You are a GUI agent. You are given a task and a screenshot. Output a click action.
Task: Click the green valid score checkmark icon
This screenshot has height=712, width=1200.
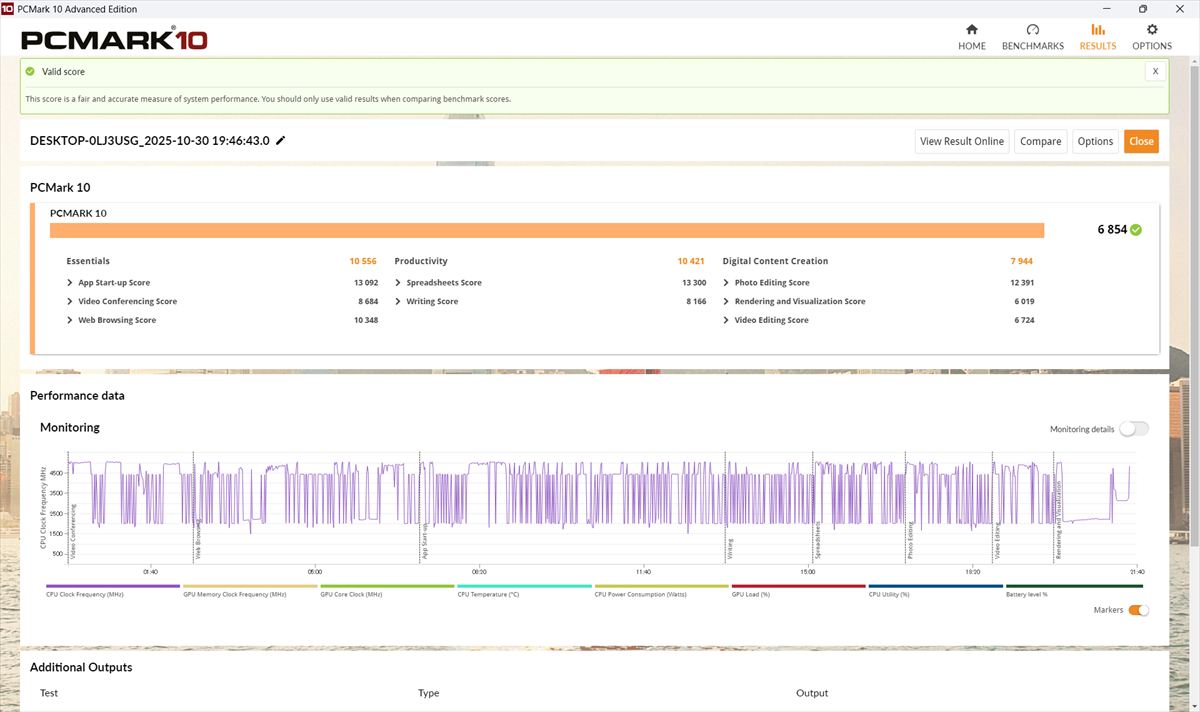point(30,72)
